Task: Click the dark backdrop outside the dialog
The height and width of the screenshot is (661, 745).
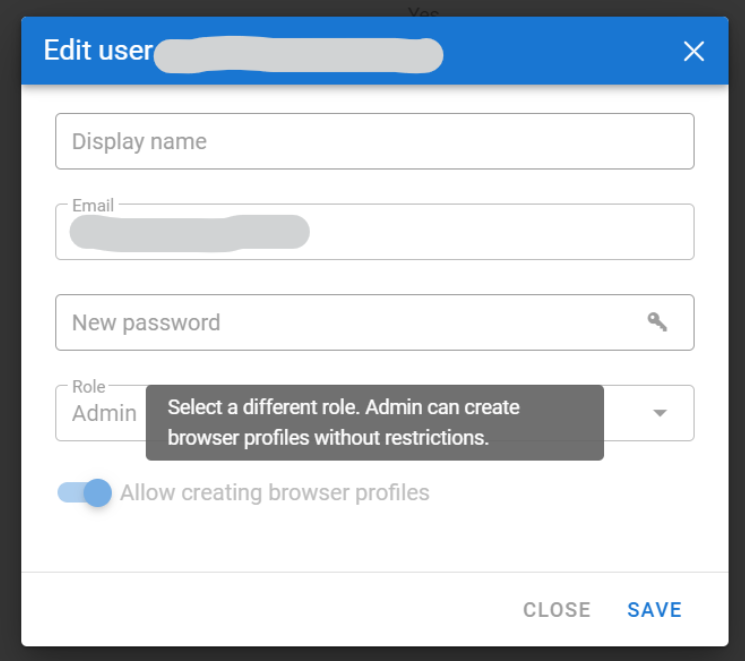Action: click(x=10, y=330)
